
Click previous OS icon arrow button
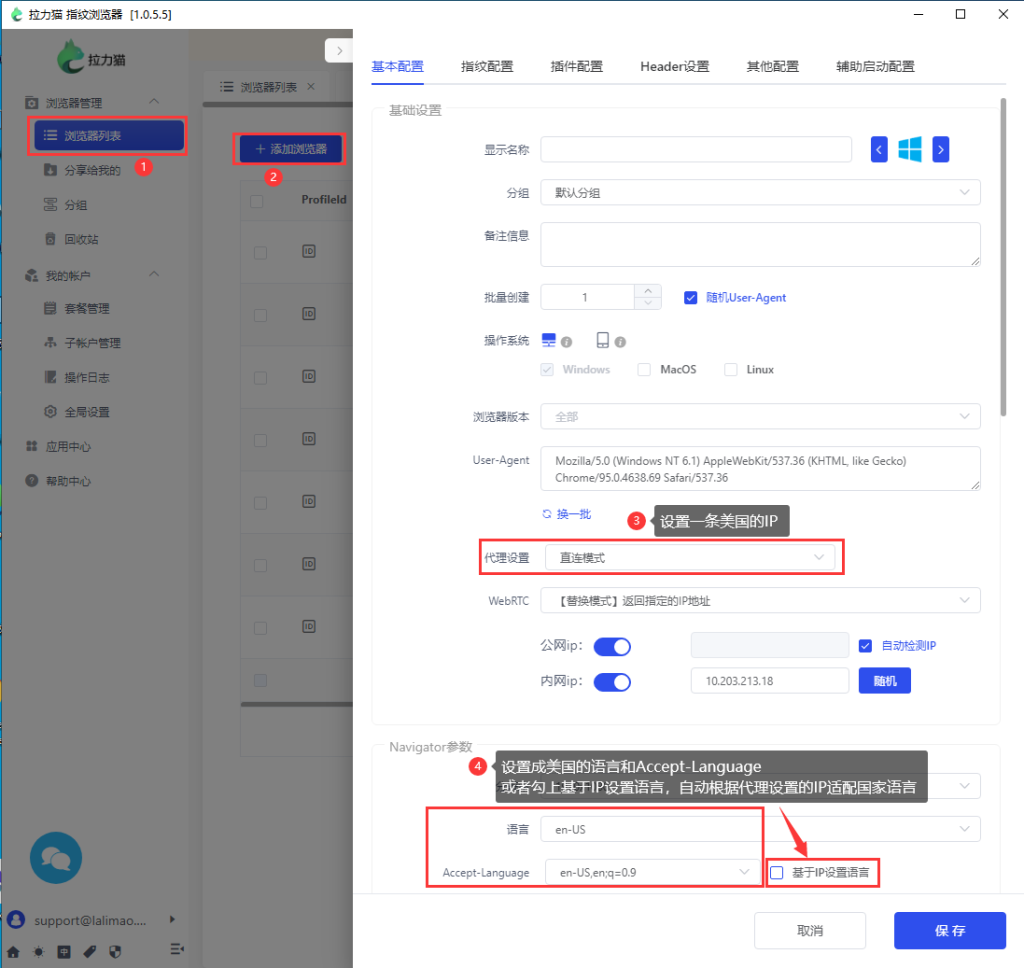coord(879,150)
